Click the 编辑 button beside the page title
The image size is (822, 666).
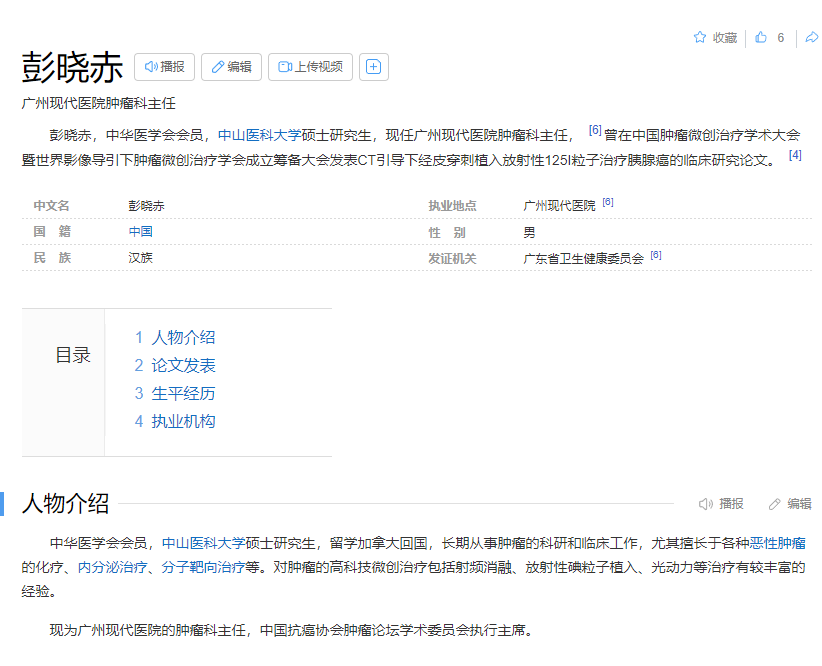[x=231, y=67]
